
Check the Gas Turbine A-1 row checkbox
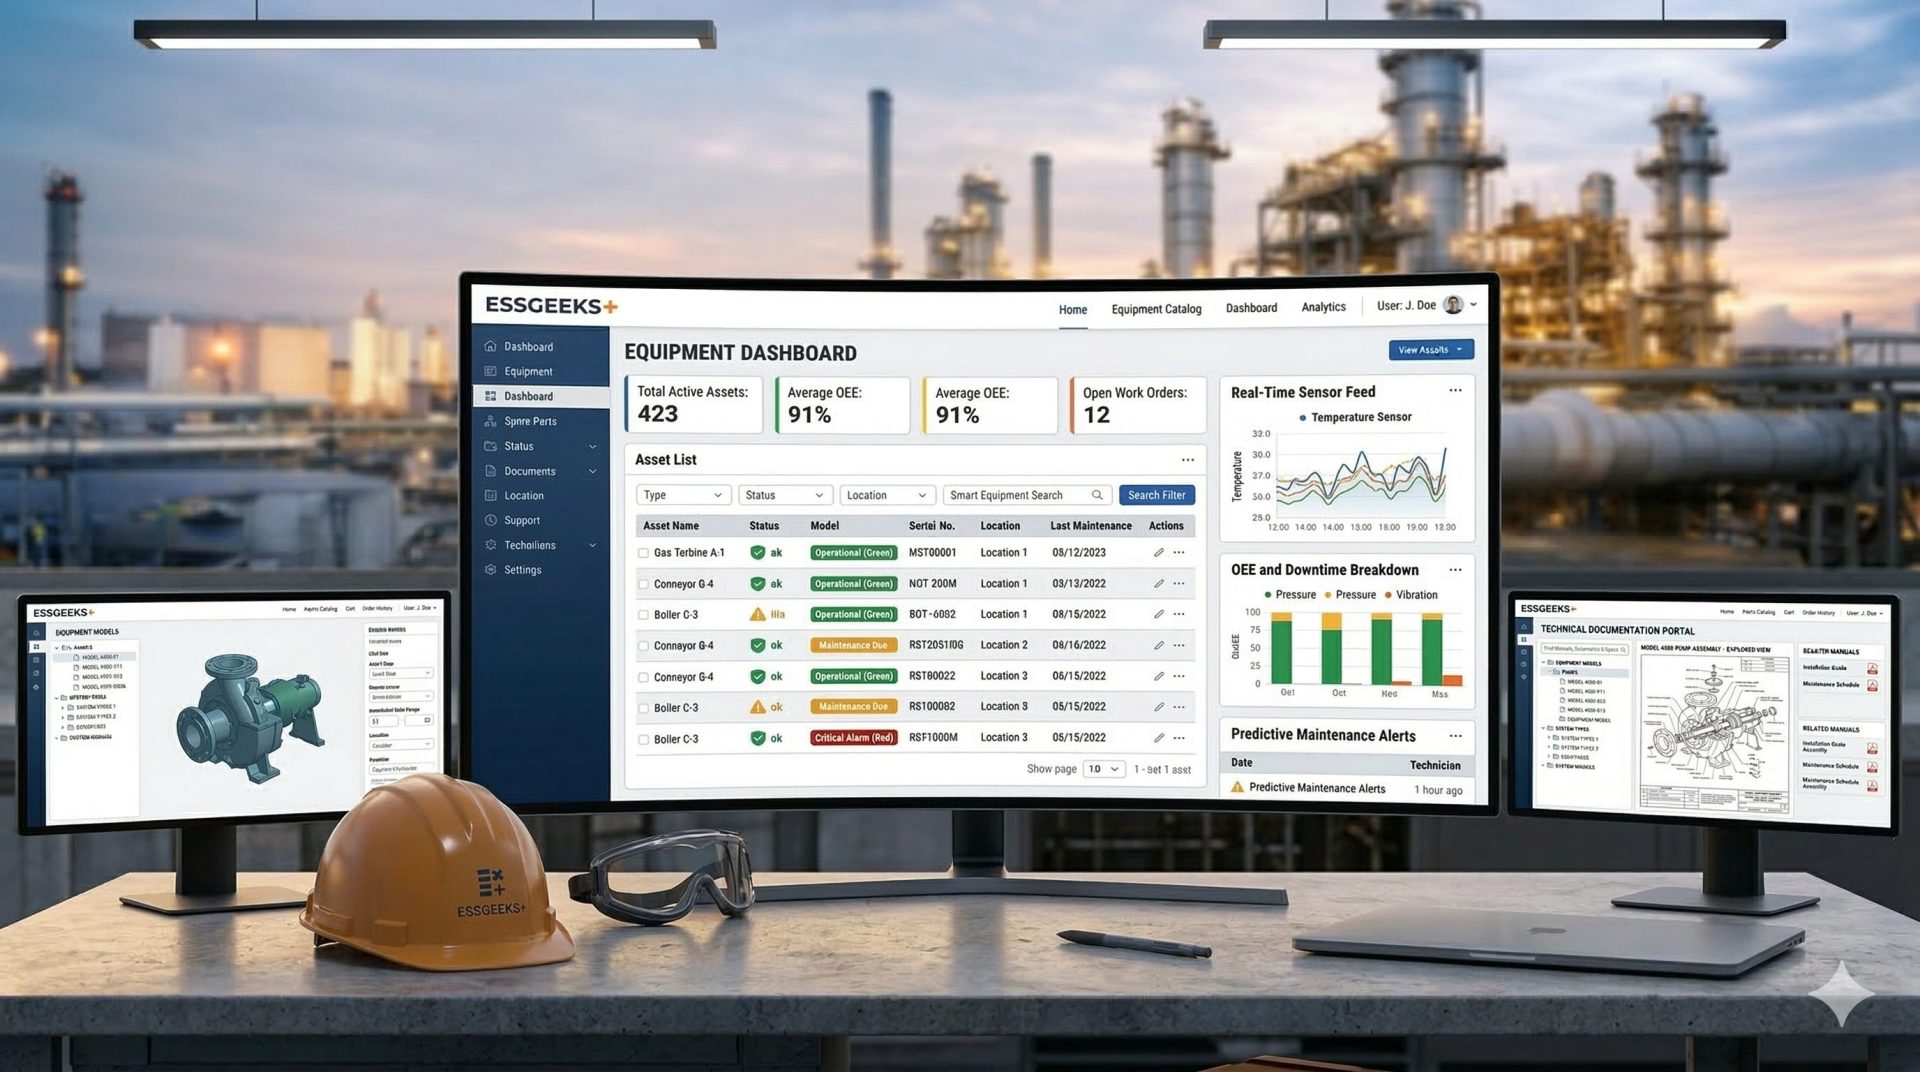pyautogui.click(x=643, y=553)
